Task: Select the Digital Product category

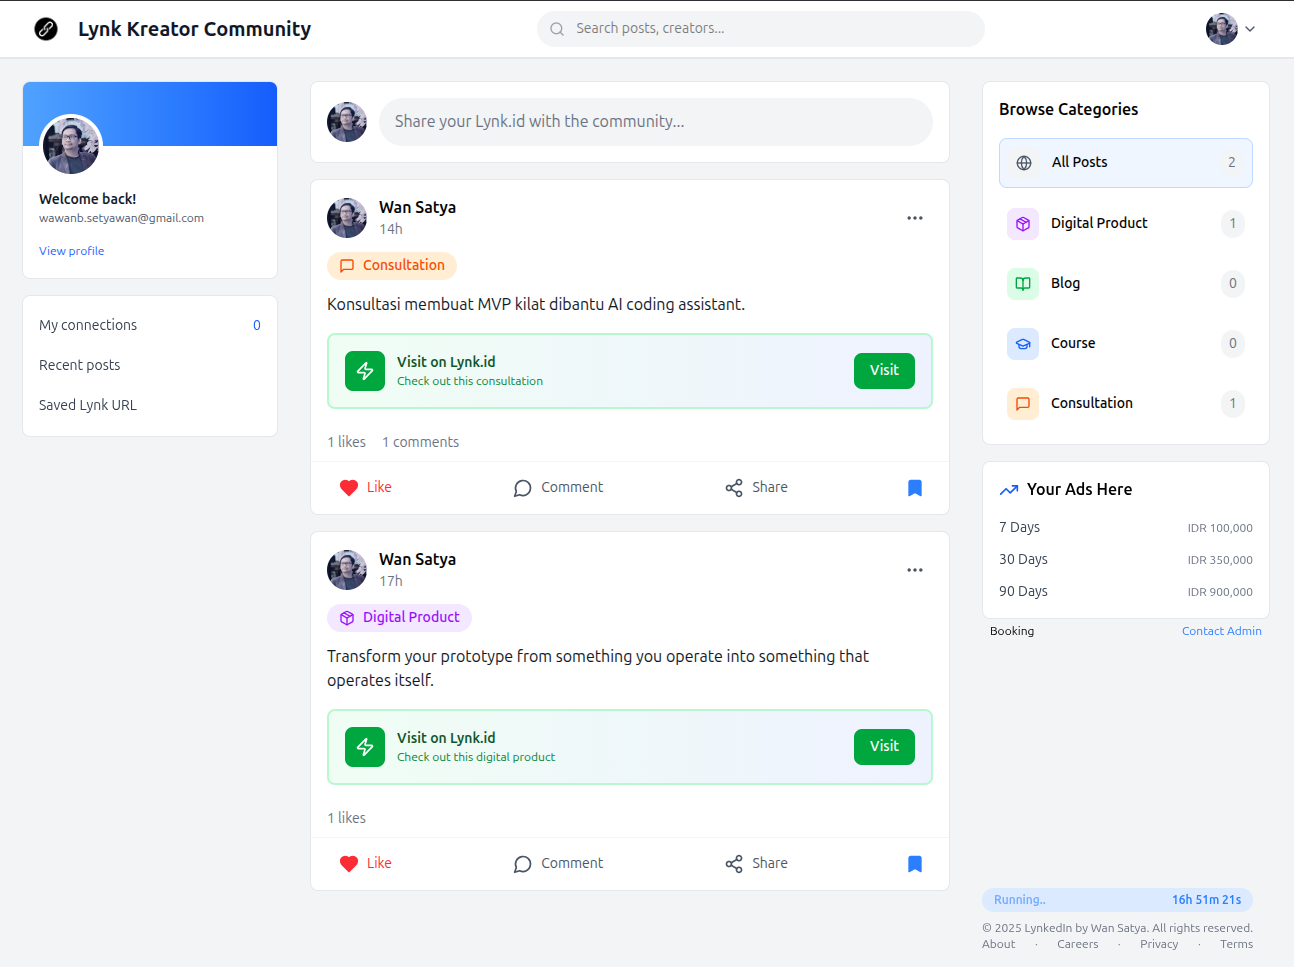Action: point(1126,223)
